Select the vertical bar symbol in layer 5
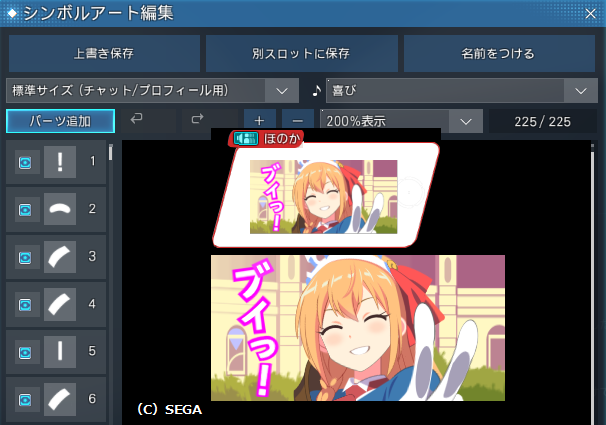The image size is (606, 425). (x=60, y=352)
